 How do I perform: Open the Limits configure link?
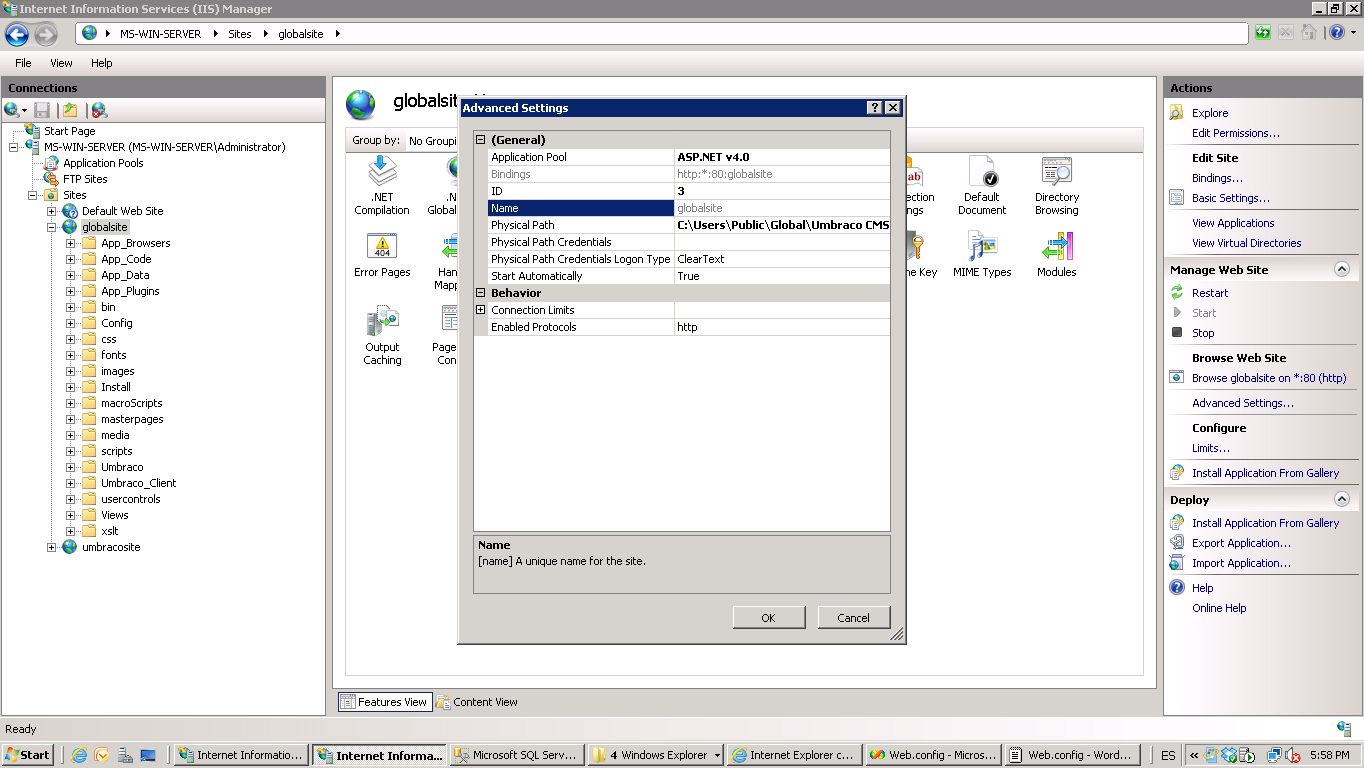tap(1211, 448)
